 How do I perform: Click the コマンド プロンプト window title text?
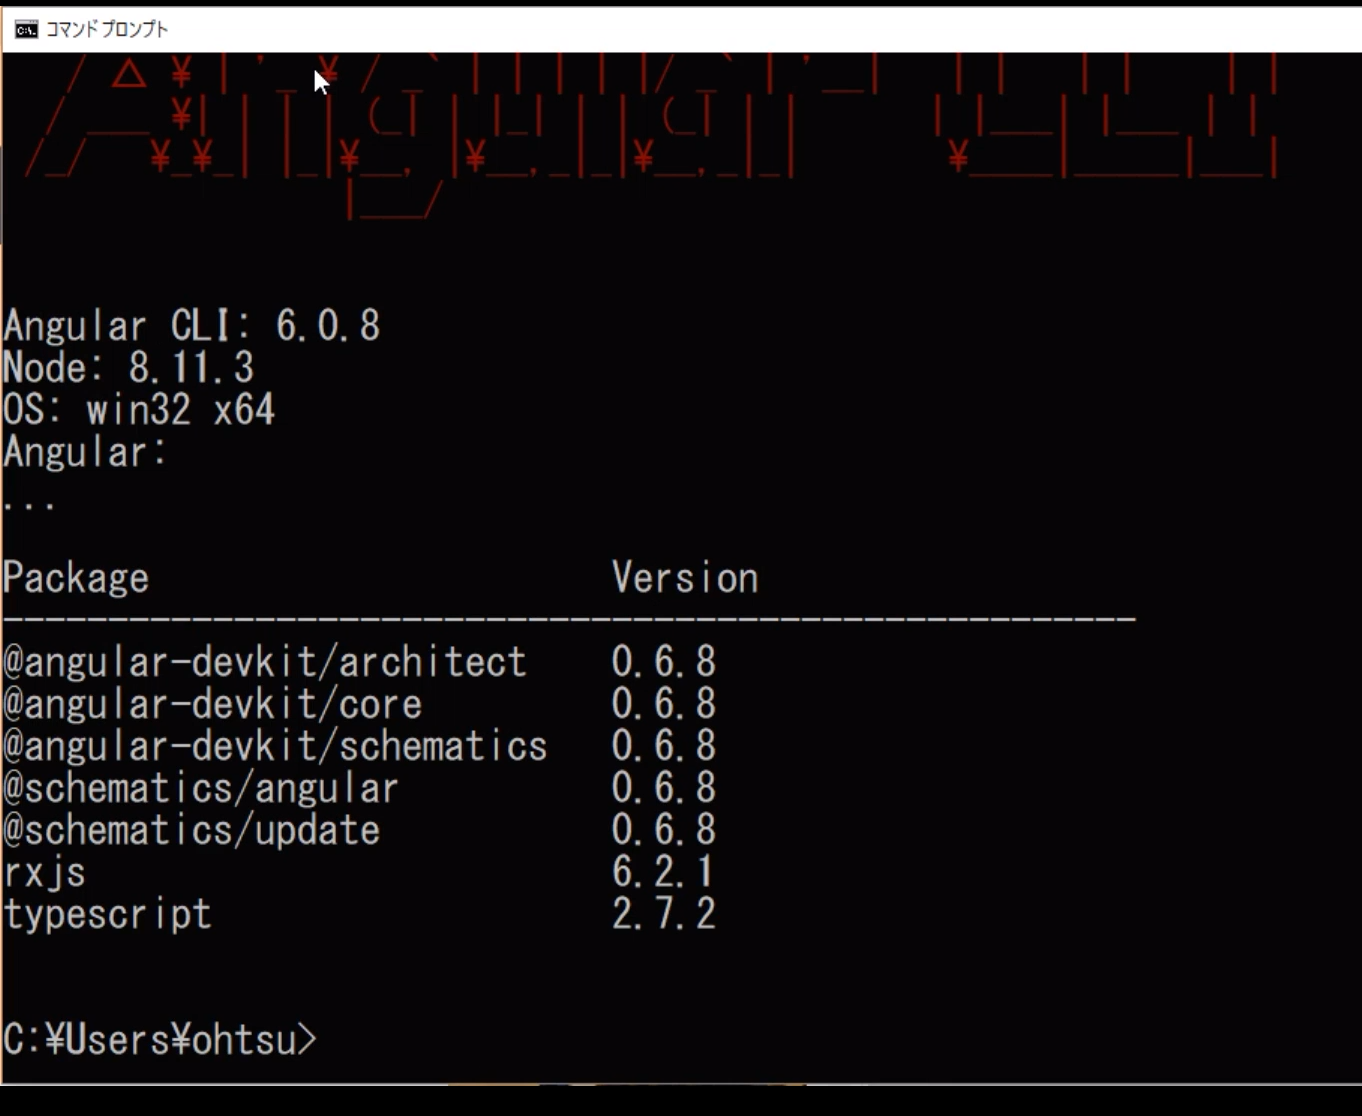107,30
